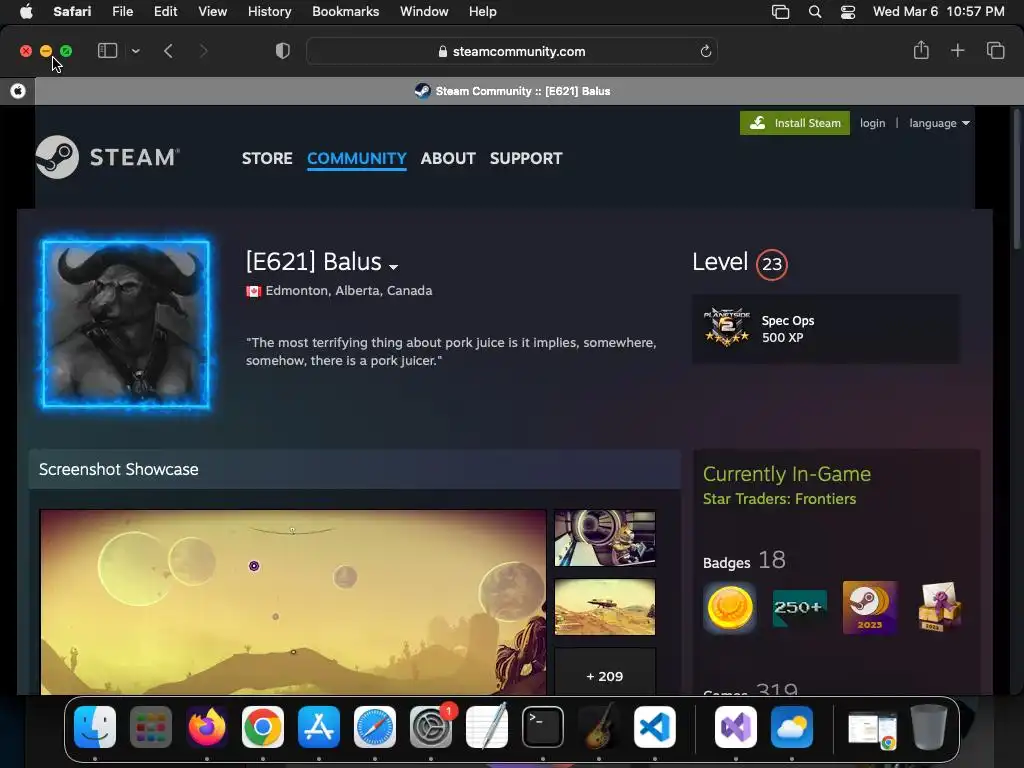Open Control Center icon in menu bar
Screen dimensions: 1024x768
click(848, 12)
